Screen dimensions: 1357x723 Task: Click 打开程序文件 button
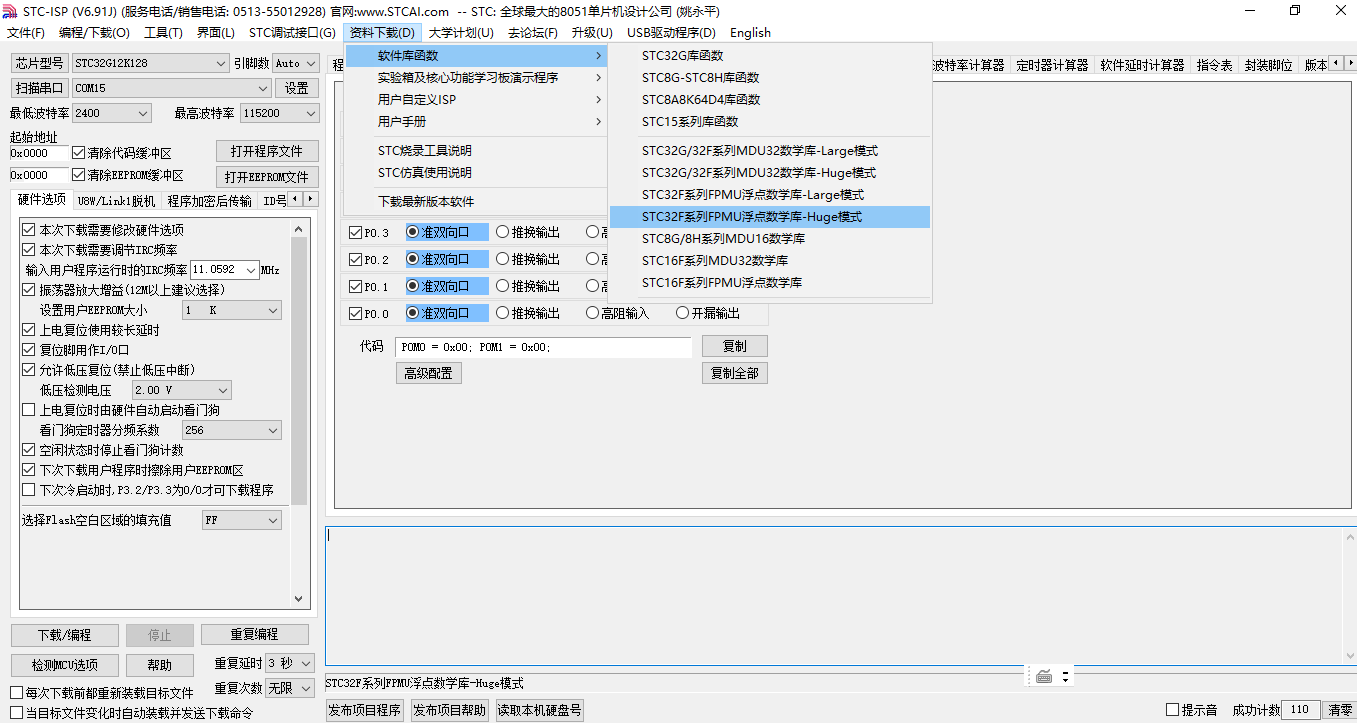point(267,151)
